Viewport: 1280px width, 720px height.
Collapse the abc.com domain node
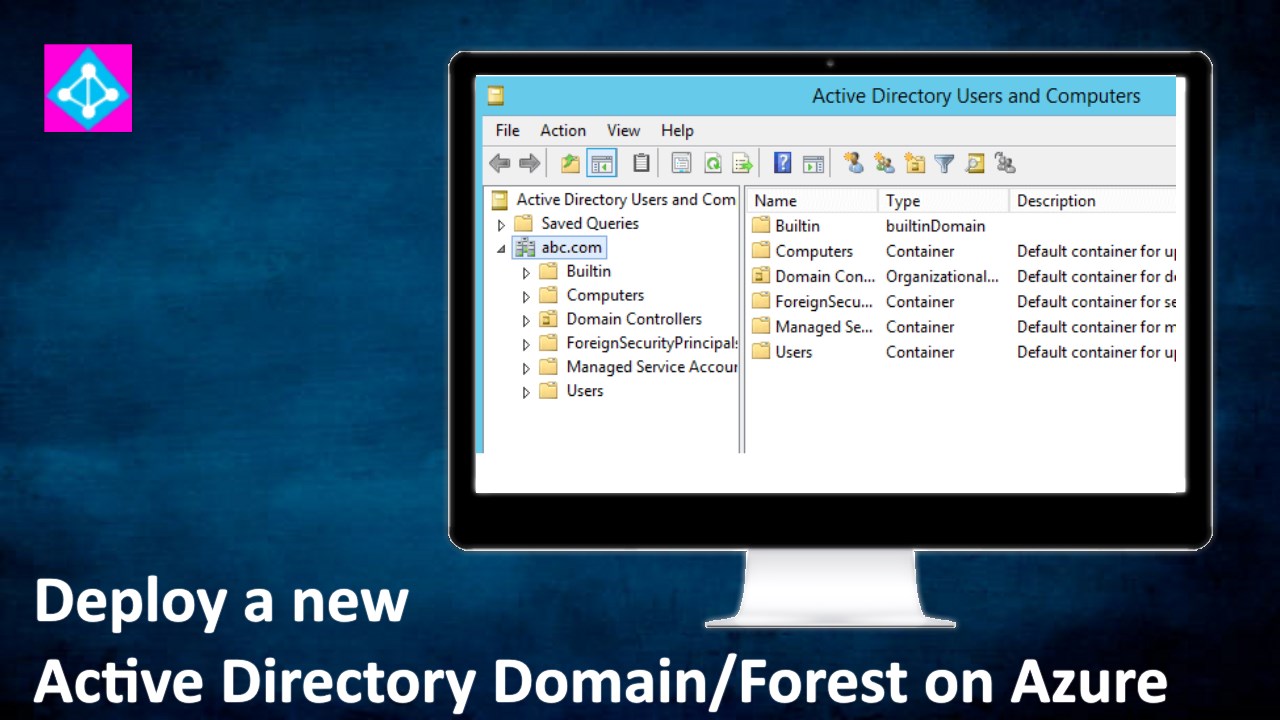502,249
